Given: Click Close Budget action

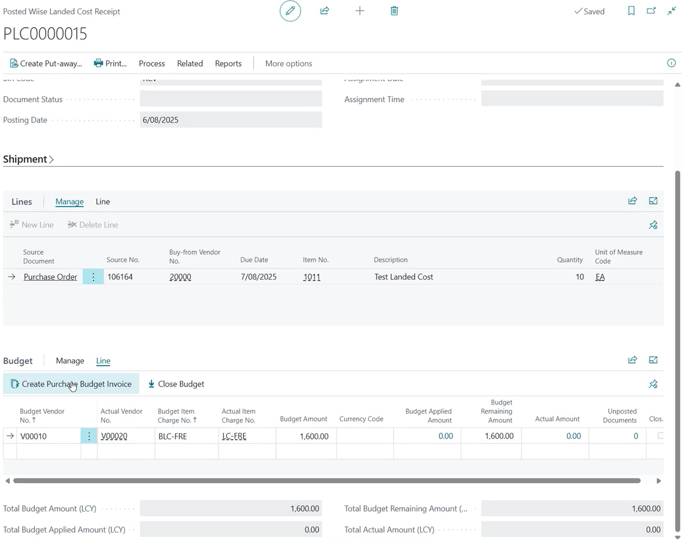Looking at the screenshot, I should click(176, 384).
